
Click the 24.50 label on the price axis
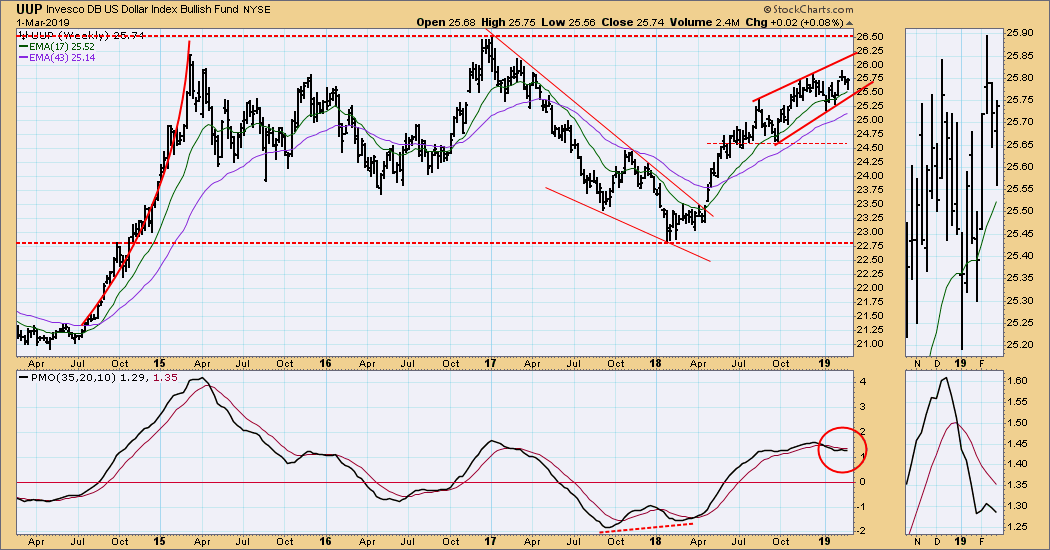871,148
